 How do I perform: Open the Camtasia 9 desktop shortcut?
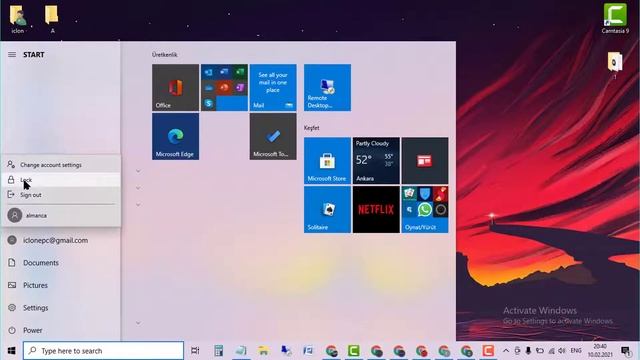tap(615, 18)
